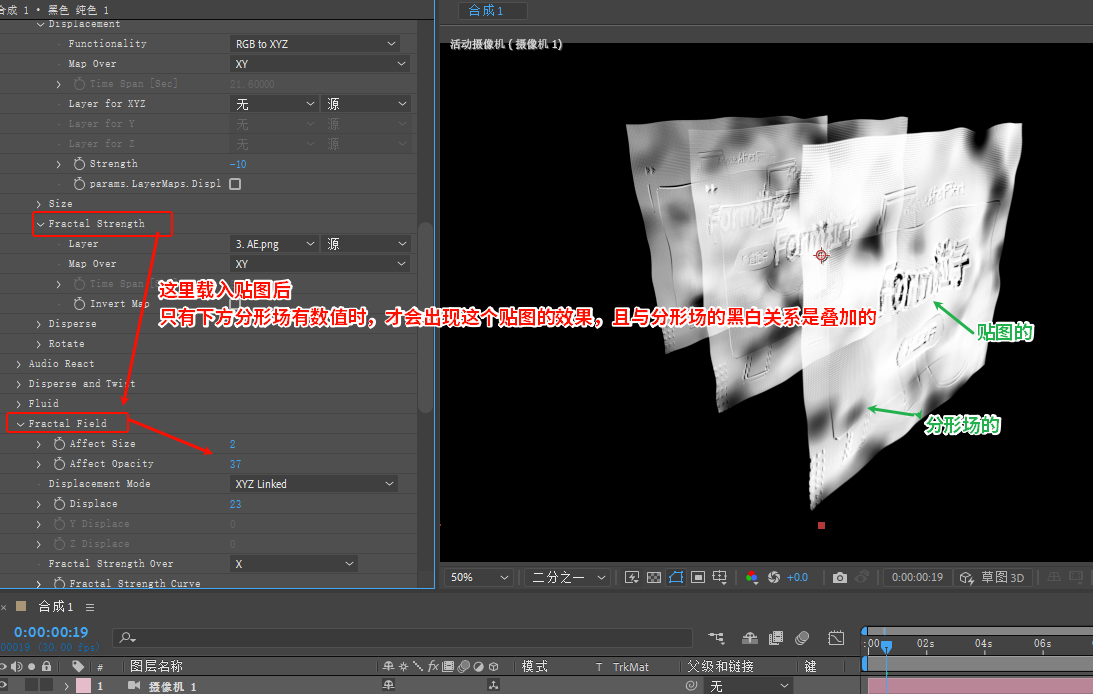Expand Disperse and Twist group
The width and height of the screenshot is (1093, 694).
point(19,384)
